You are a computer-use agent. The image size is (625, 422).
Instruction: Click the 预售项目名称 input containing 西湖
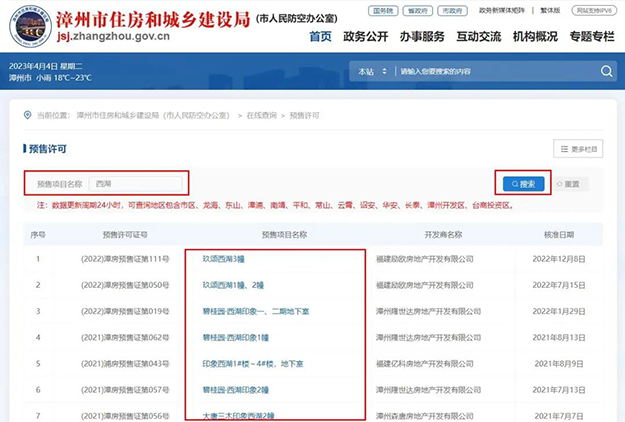(x=136, y=184)
